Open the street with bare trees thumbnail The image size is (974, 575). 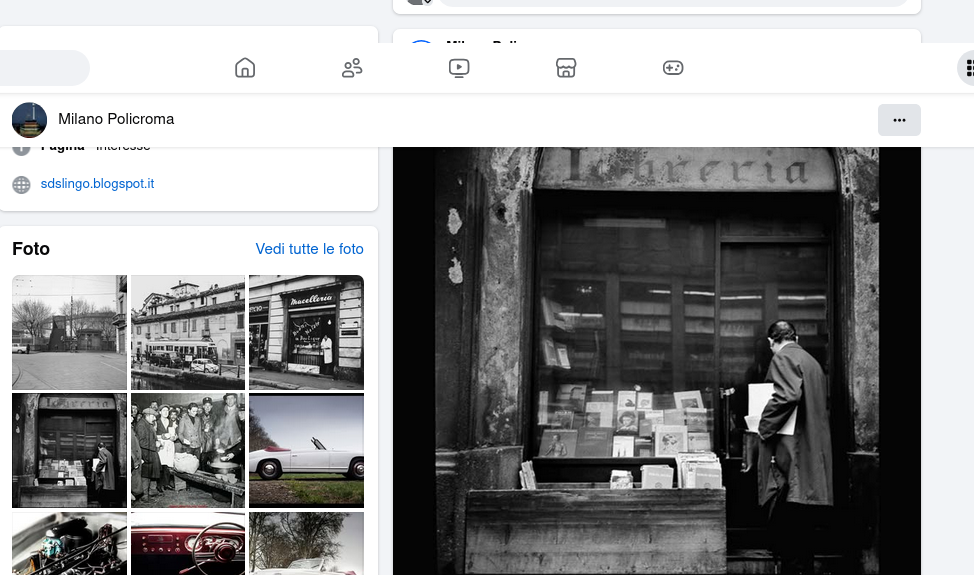coord(69,332)
